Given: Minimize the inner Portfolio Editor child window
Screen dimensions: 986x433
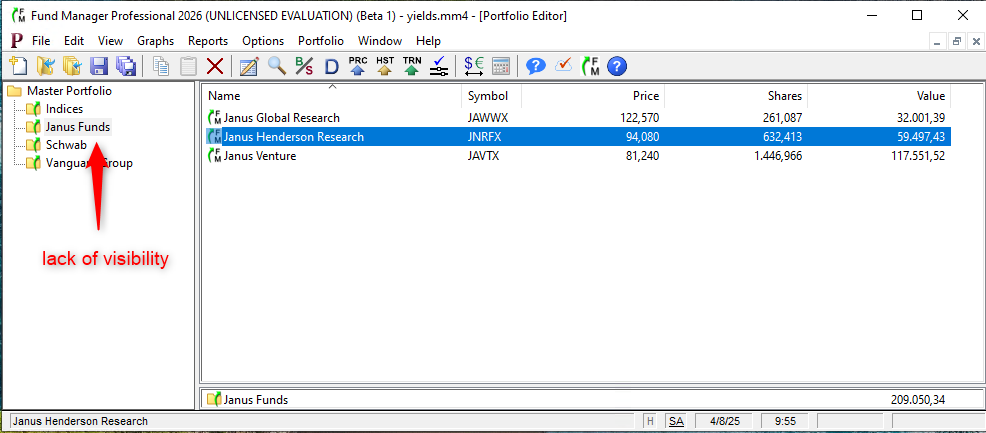Looking at the screenshot, I should click(938, 41).
